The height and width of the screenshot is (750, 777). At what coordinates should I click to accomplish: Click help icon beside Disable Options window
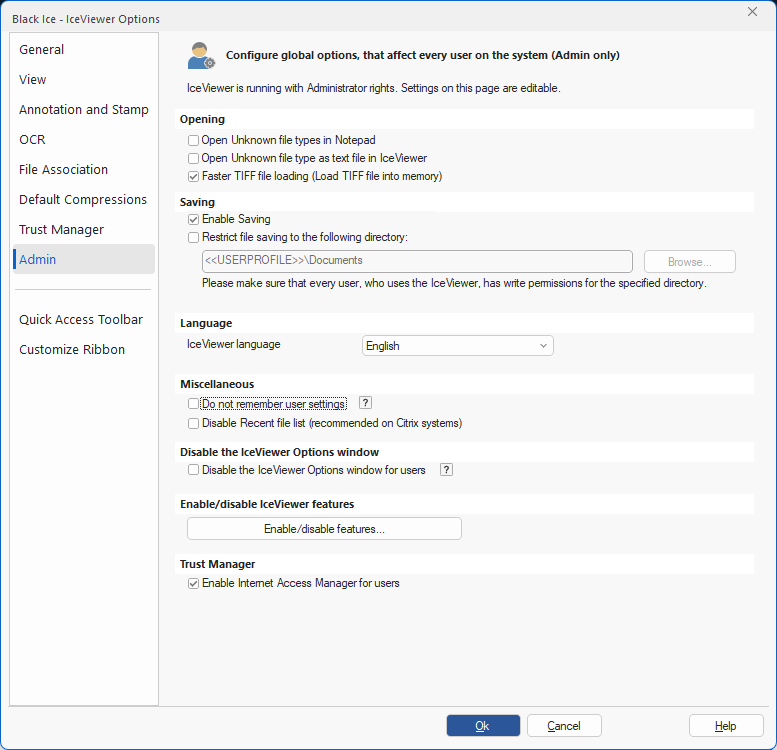coord(446,470)
